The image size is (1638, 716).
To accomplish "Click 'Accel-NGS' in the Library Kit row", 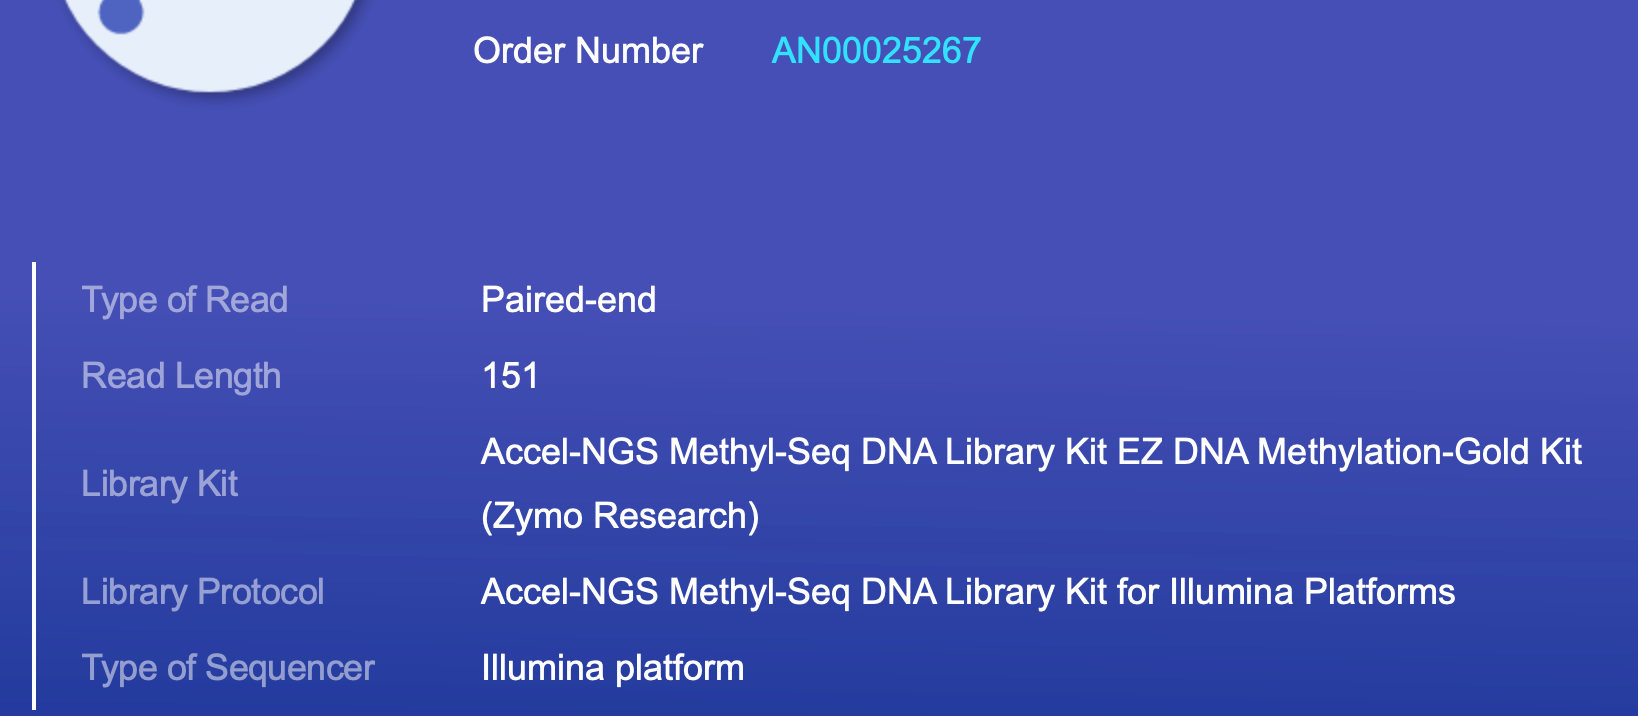I will (570, 452).
